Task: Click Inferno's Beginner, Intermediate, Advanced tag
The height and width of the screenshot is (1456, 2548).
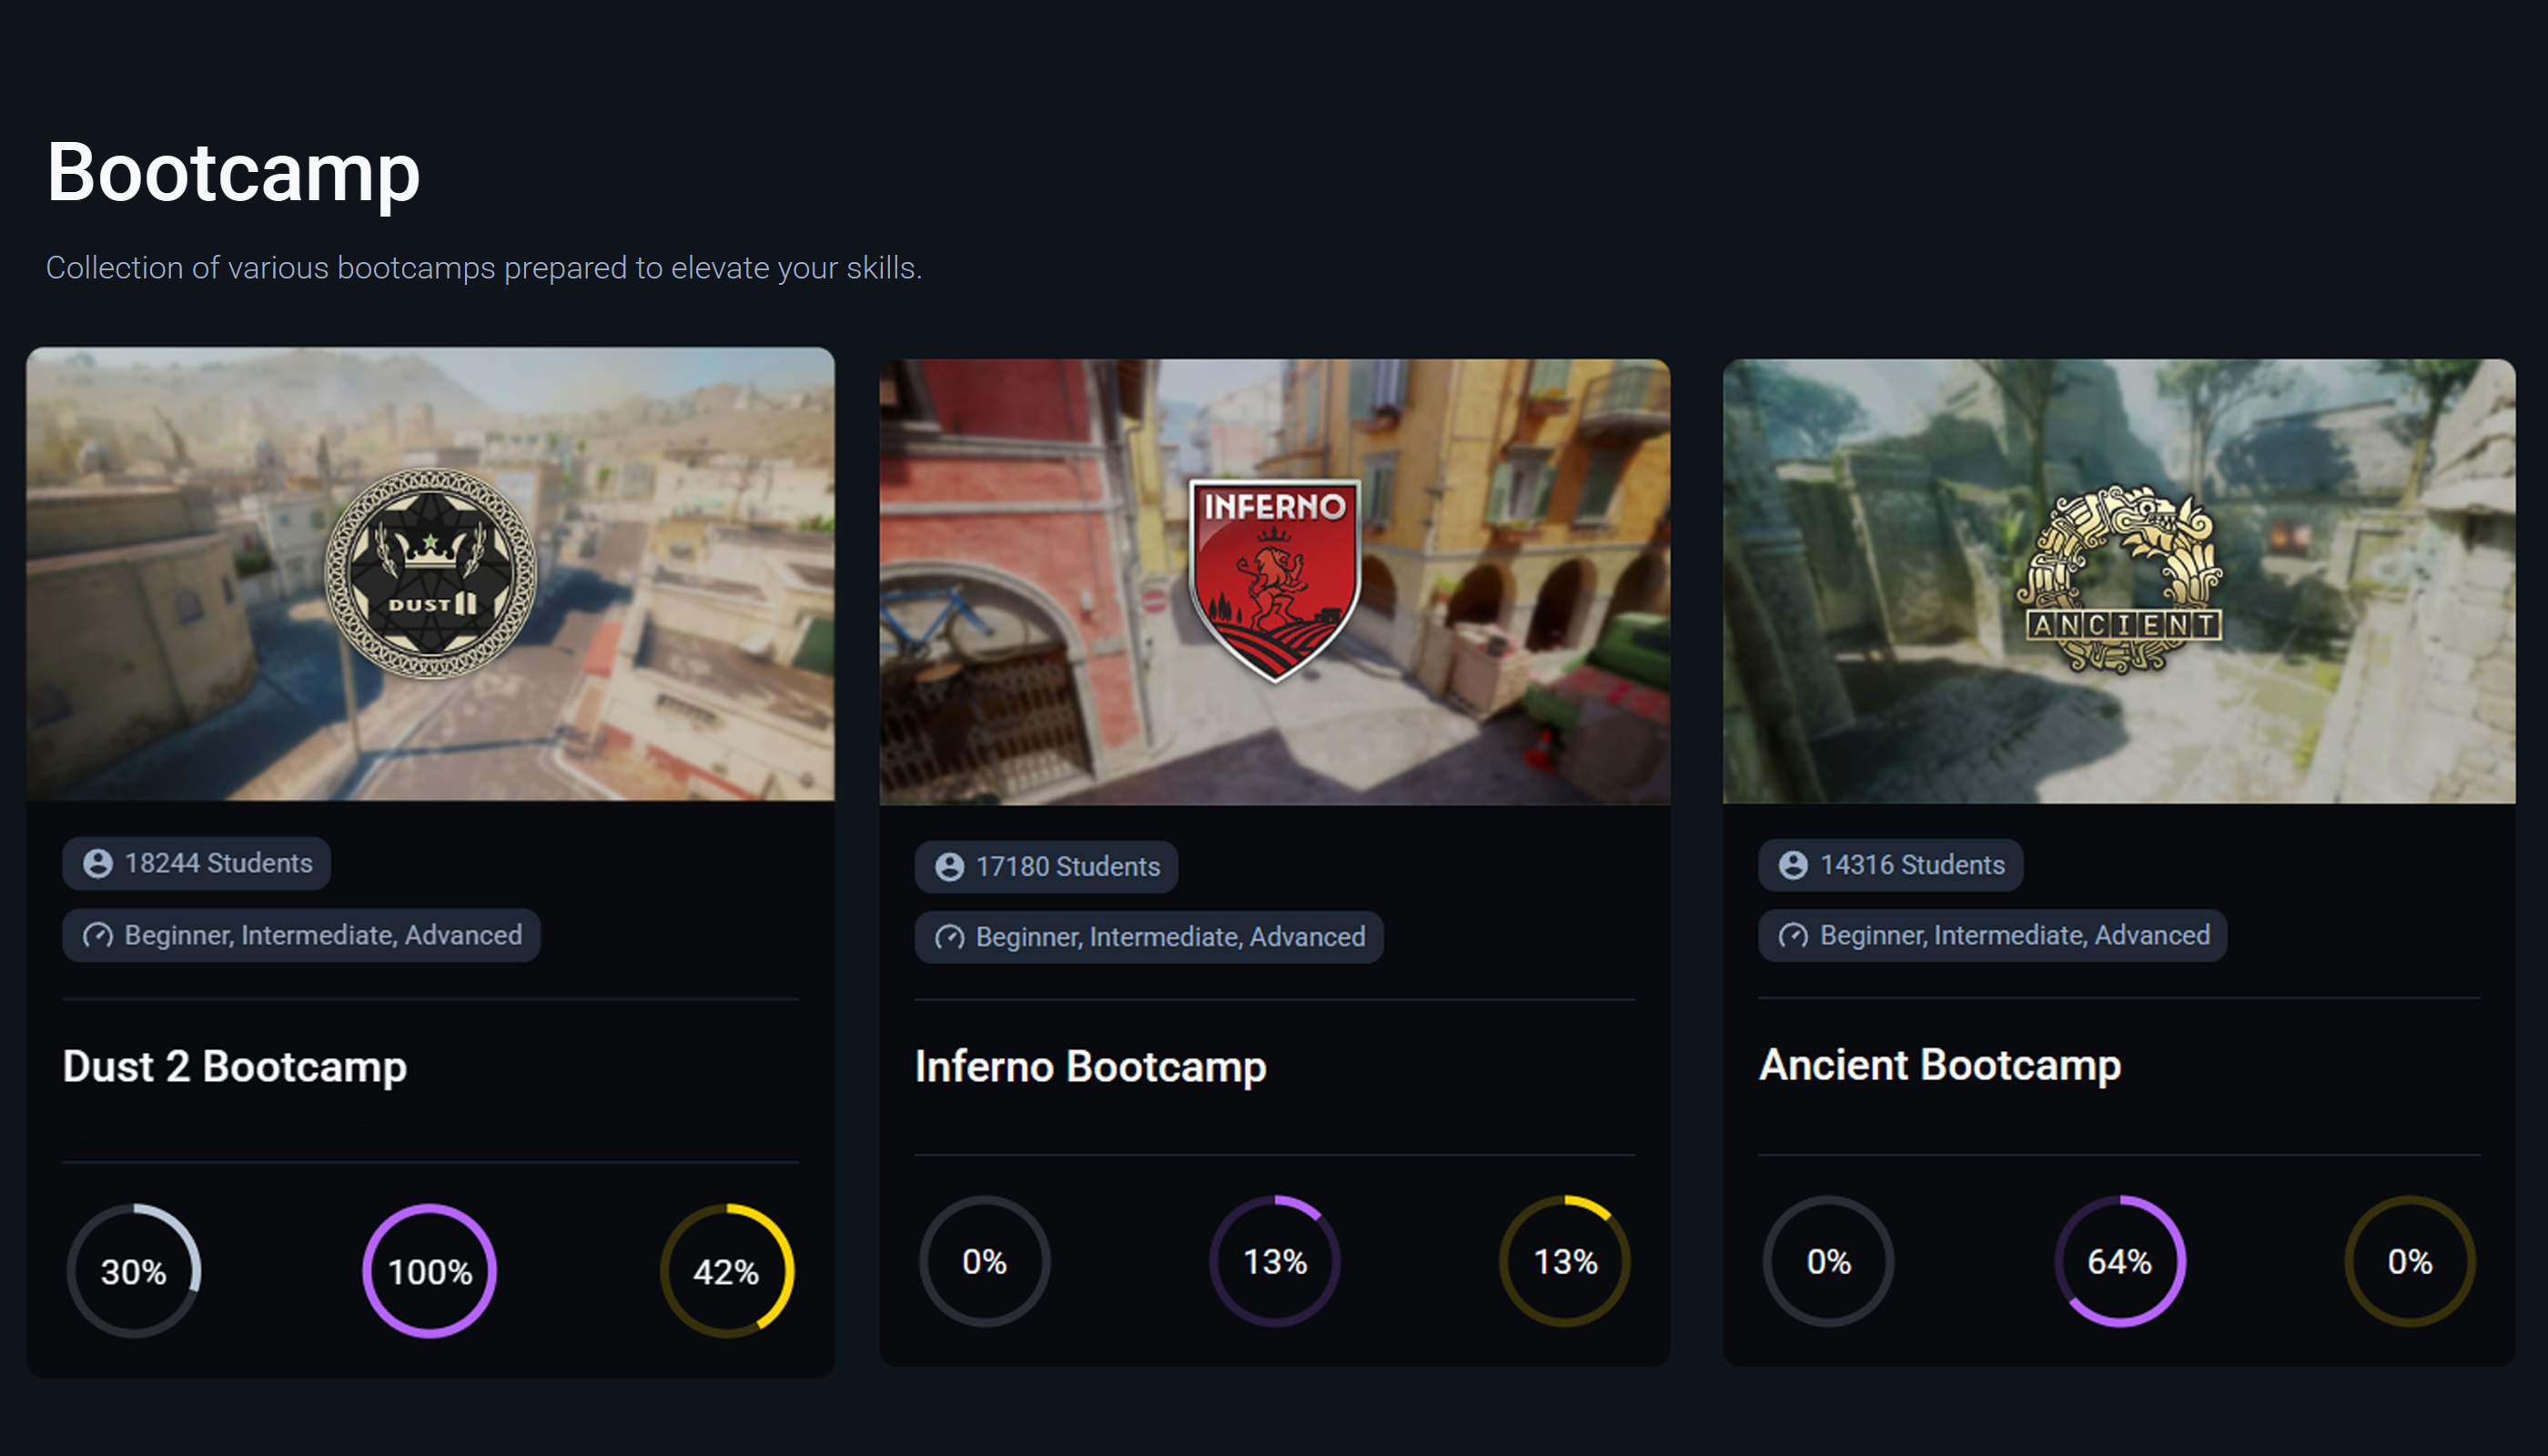Action: (1149, 937)
